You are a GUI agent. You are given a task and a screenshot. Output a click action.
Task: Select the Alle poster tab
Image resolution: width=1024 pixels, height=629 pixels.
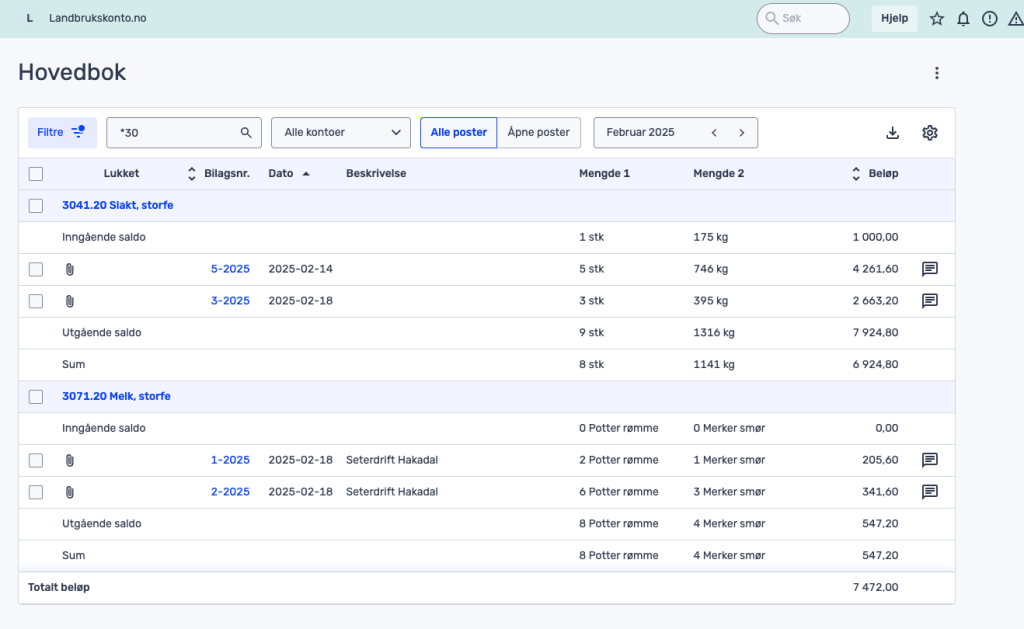[x=458, y=133]
